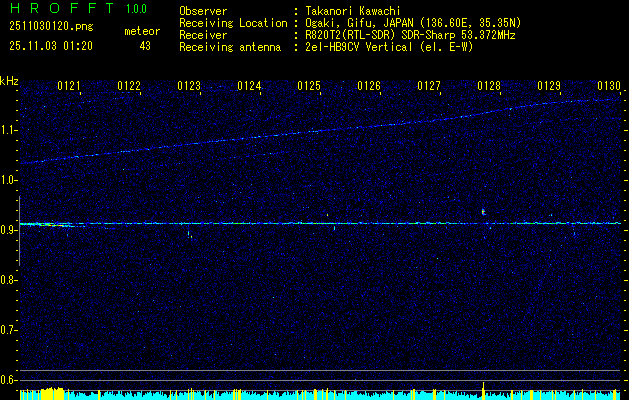The width and height of the screenshot is (629, 400).
Task: Click the kHz unit label
Action: (10, 81)
